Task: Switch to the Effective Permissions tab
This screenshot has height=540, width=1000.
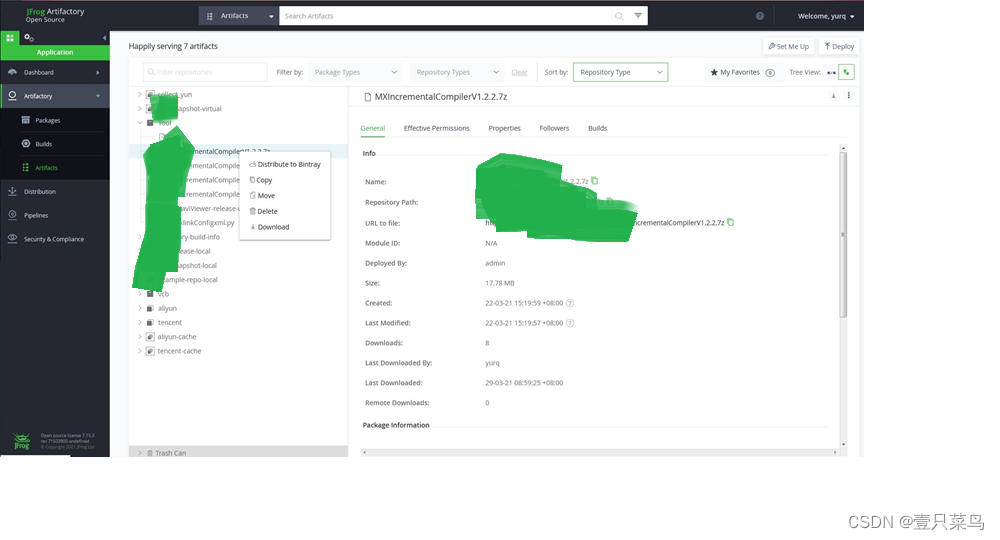Action: coord(436,128)
